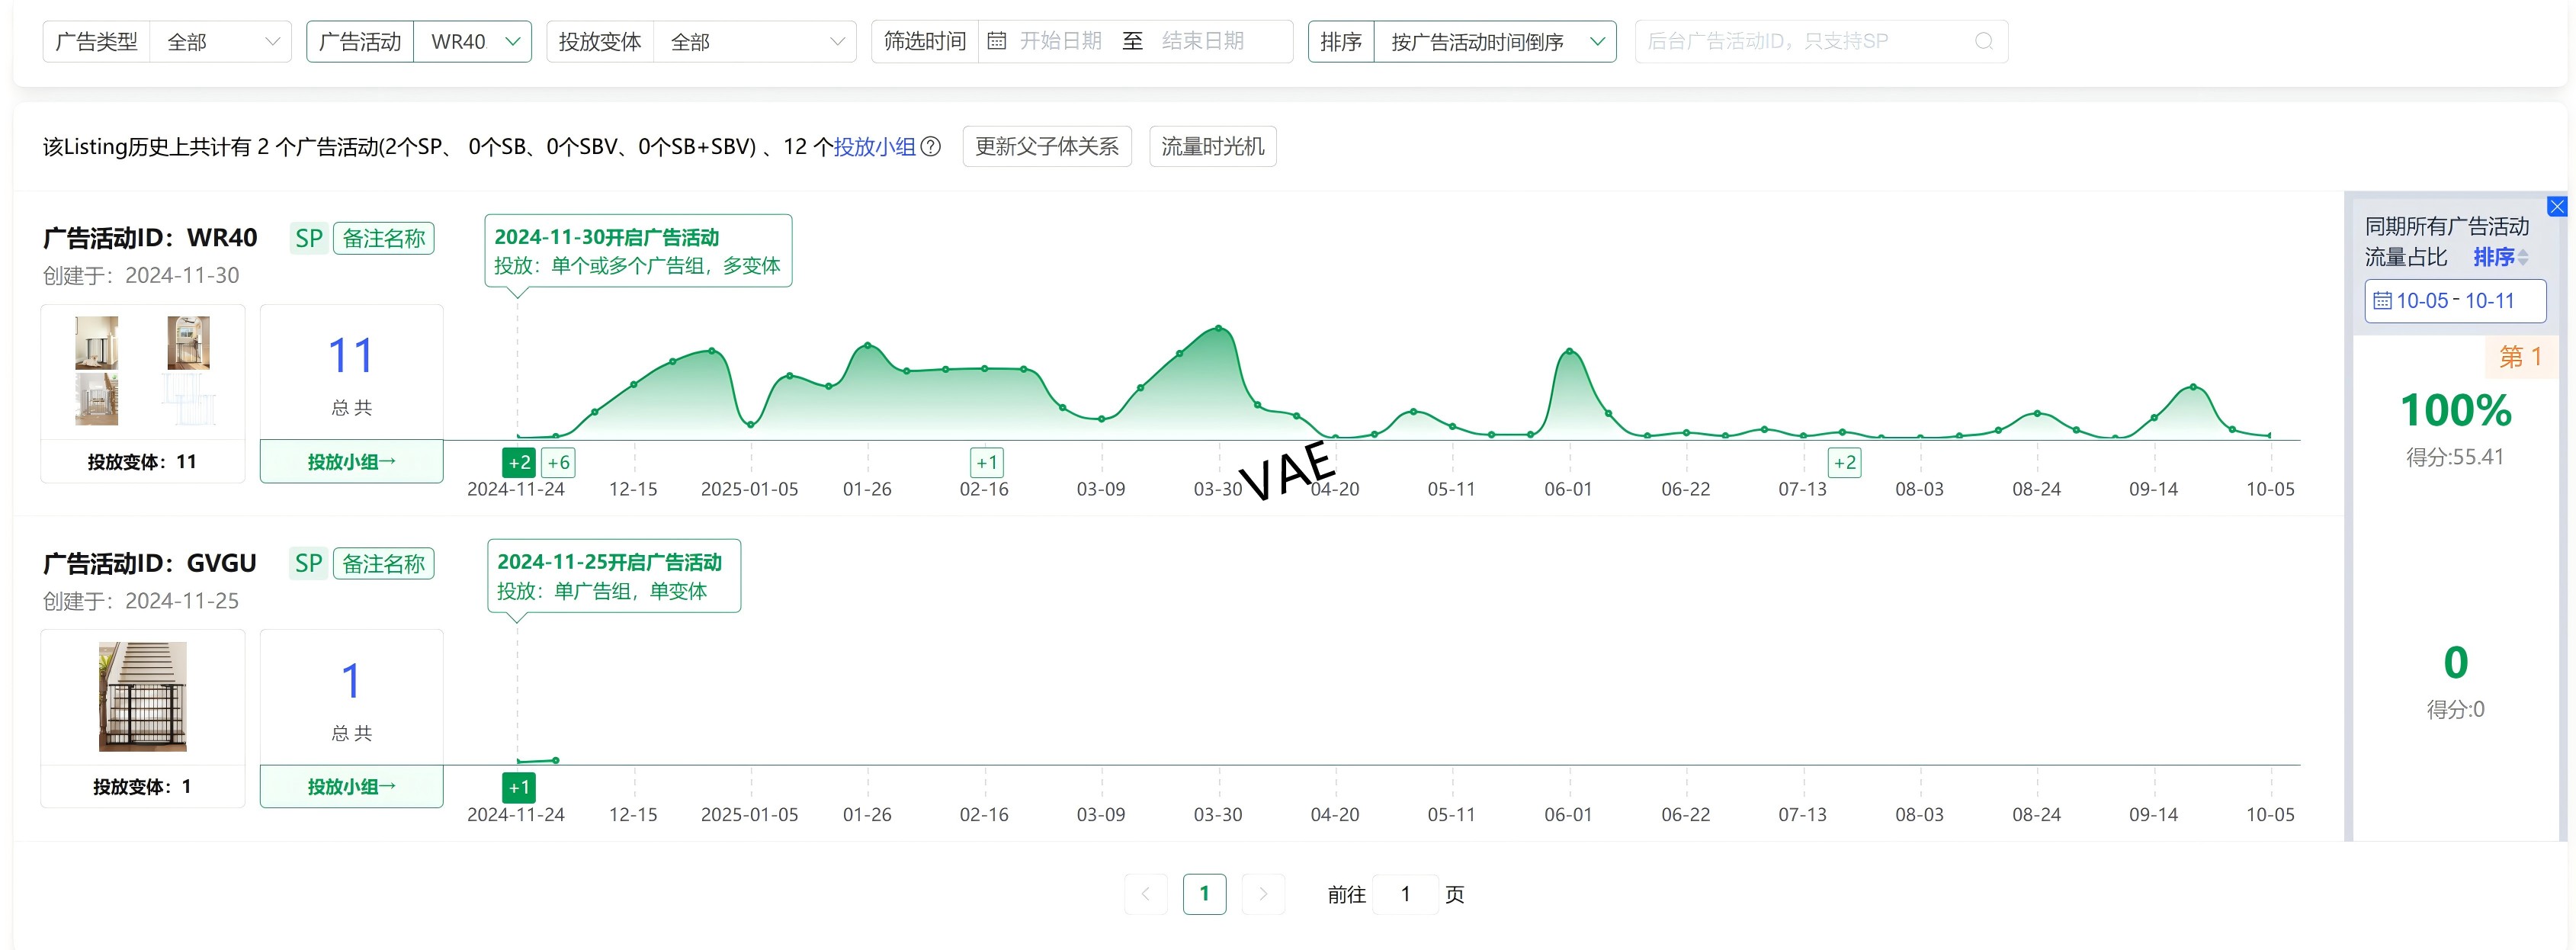Click calendar icon in 10-05 - 10-11 range
This screenshot has height=950, width=2576.
[2383, 301]
